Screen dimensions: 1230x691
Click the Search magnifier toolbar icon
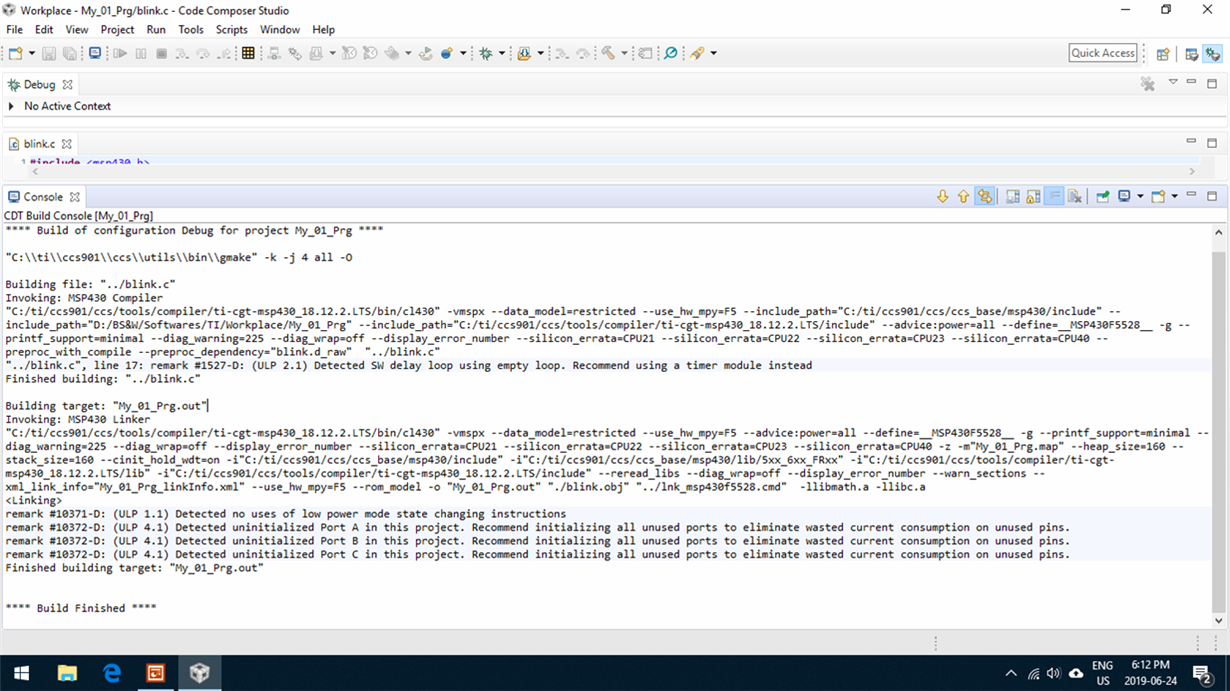670,53
